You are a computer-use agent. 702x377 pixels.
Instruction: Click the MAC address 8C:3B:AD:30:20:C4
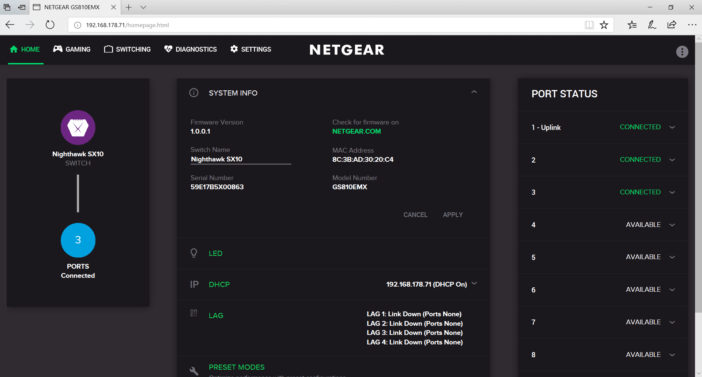pos(363,160)
